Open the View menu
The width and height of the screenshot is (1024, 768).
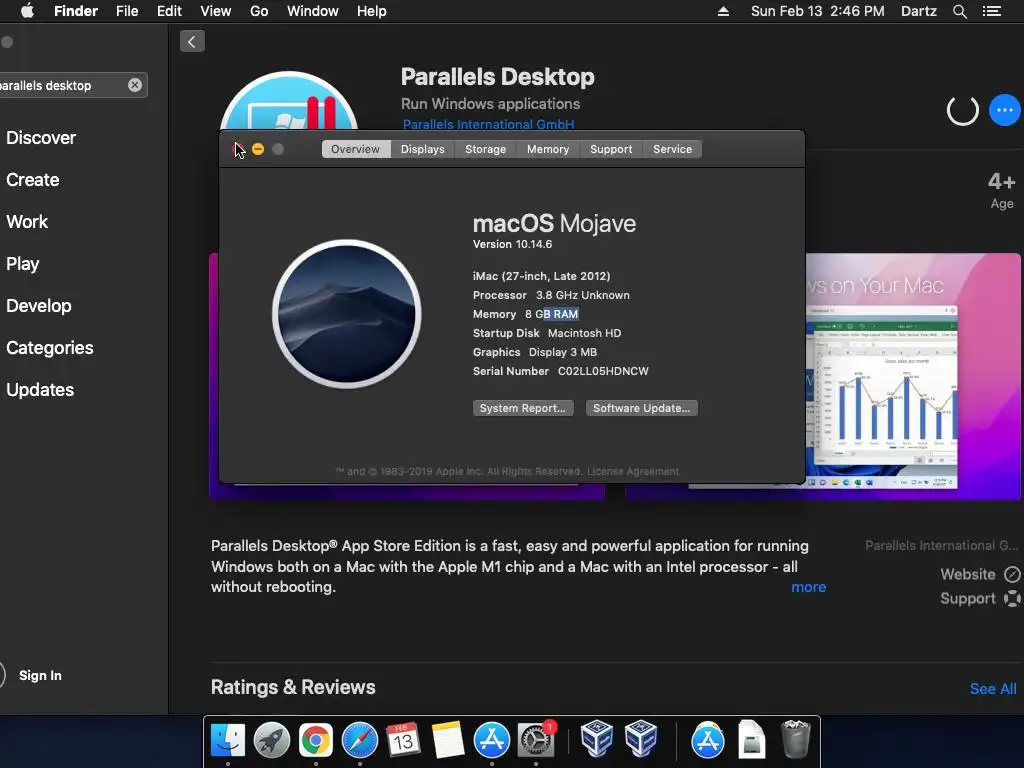(x=216, y=11)
